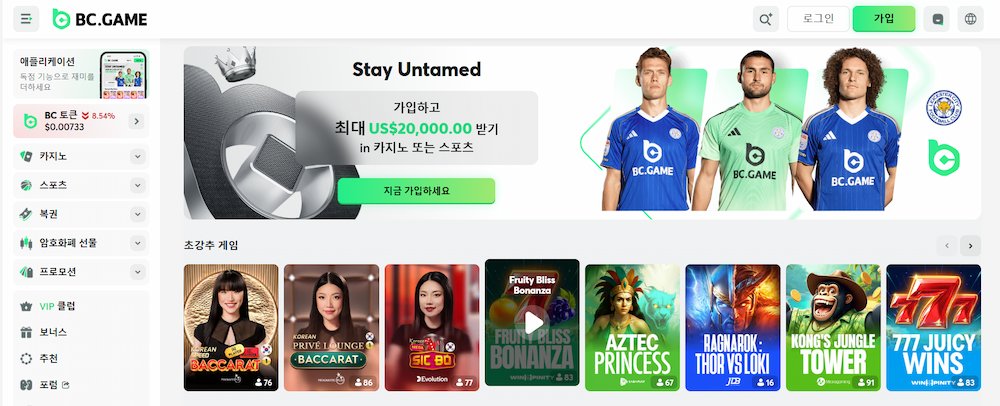
Task: Expand the 프로모션 section chevron
Action: pos(138,272)
